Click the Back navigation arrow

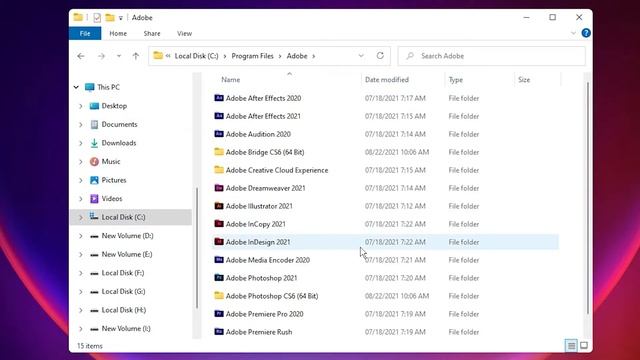(x=81, y=56)
